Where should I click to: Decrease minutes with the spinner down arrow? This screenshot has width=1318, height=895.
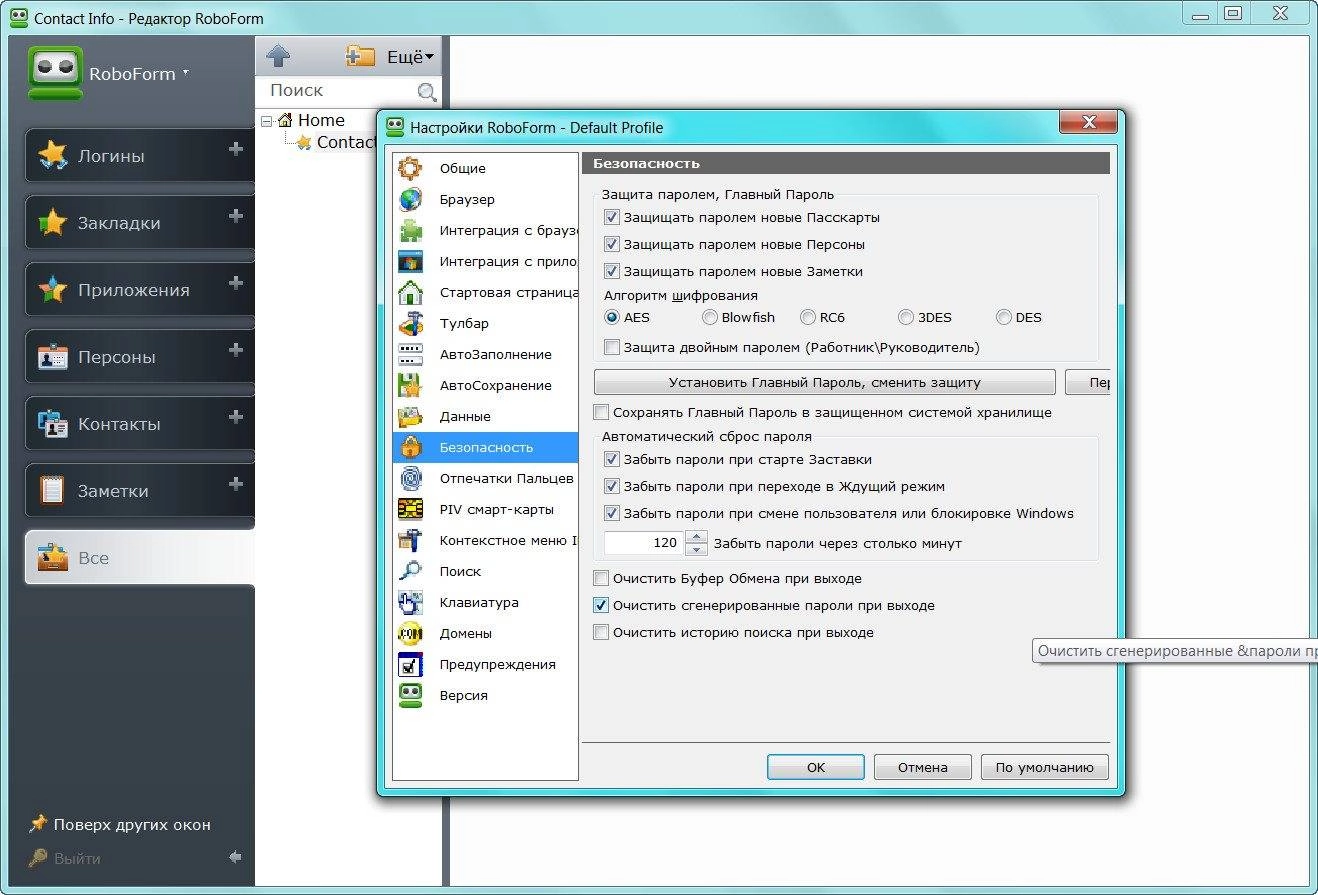coord(697,549)
